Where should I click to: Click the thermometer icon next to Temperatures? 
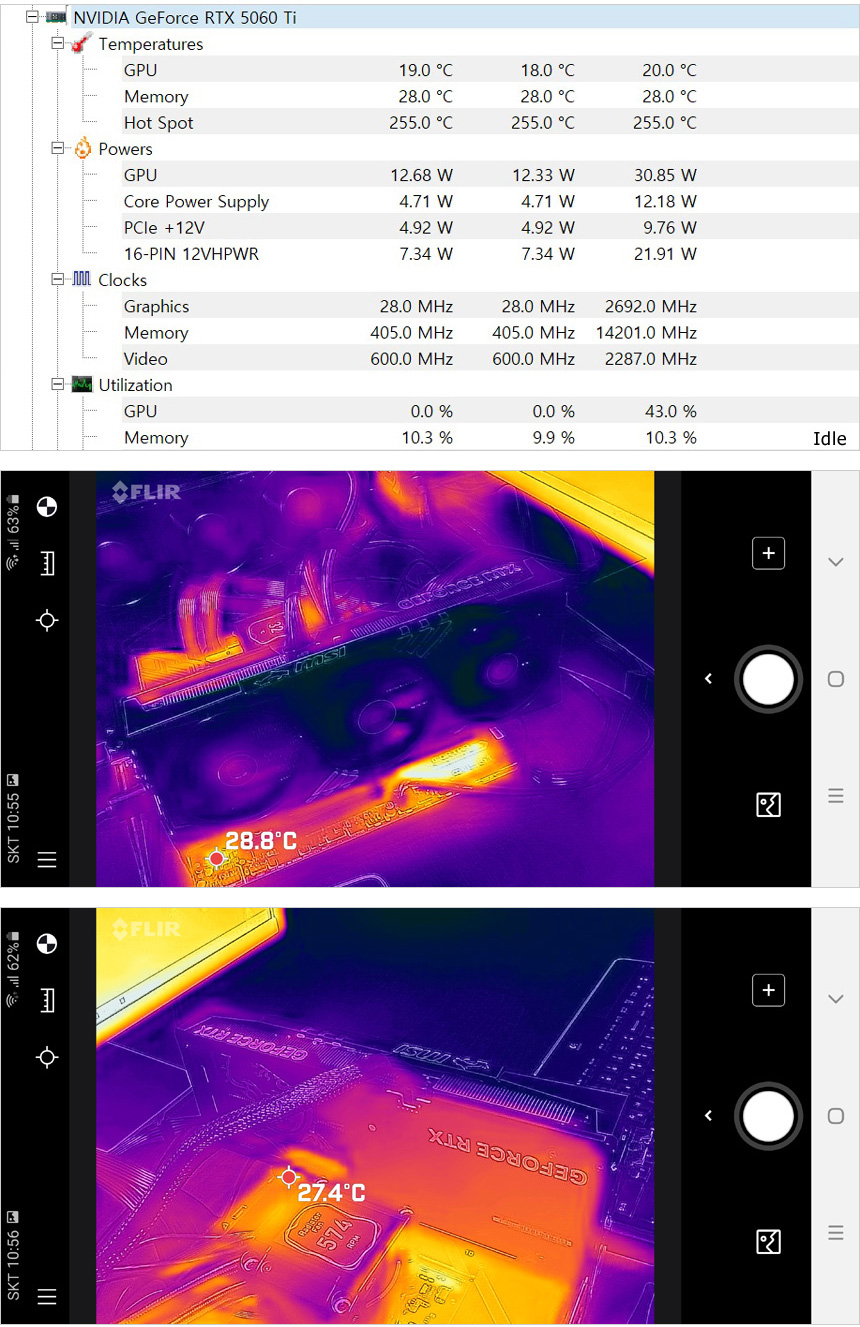coord(81,44)
